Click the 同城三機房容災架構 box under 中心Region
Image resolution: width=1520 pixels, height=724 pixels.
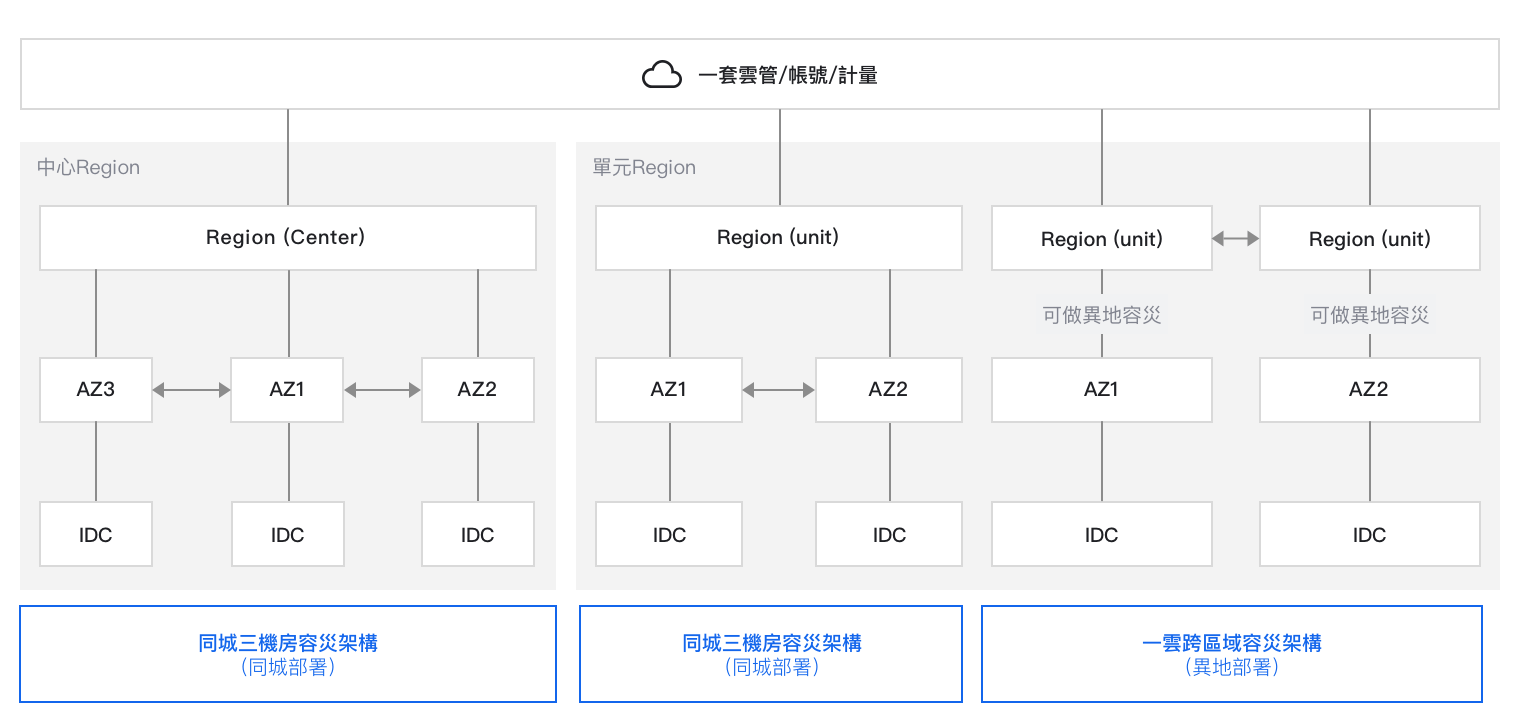288,654
